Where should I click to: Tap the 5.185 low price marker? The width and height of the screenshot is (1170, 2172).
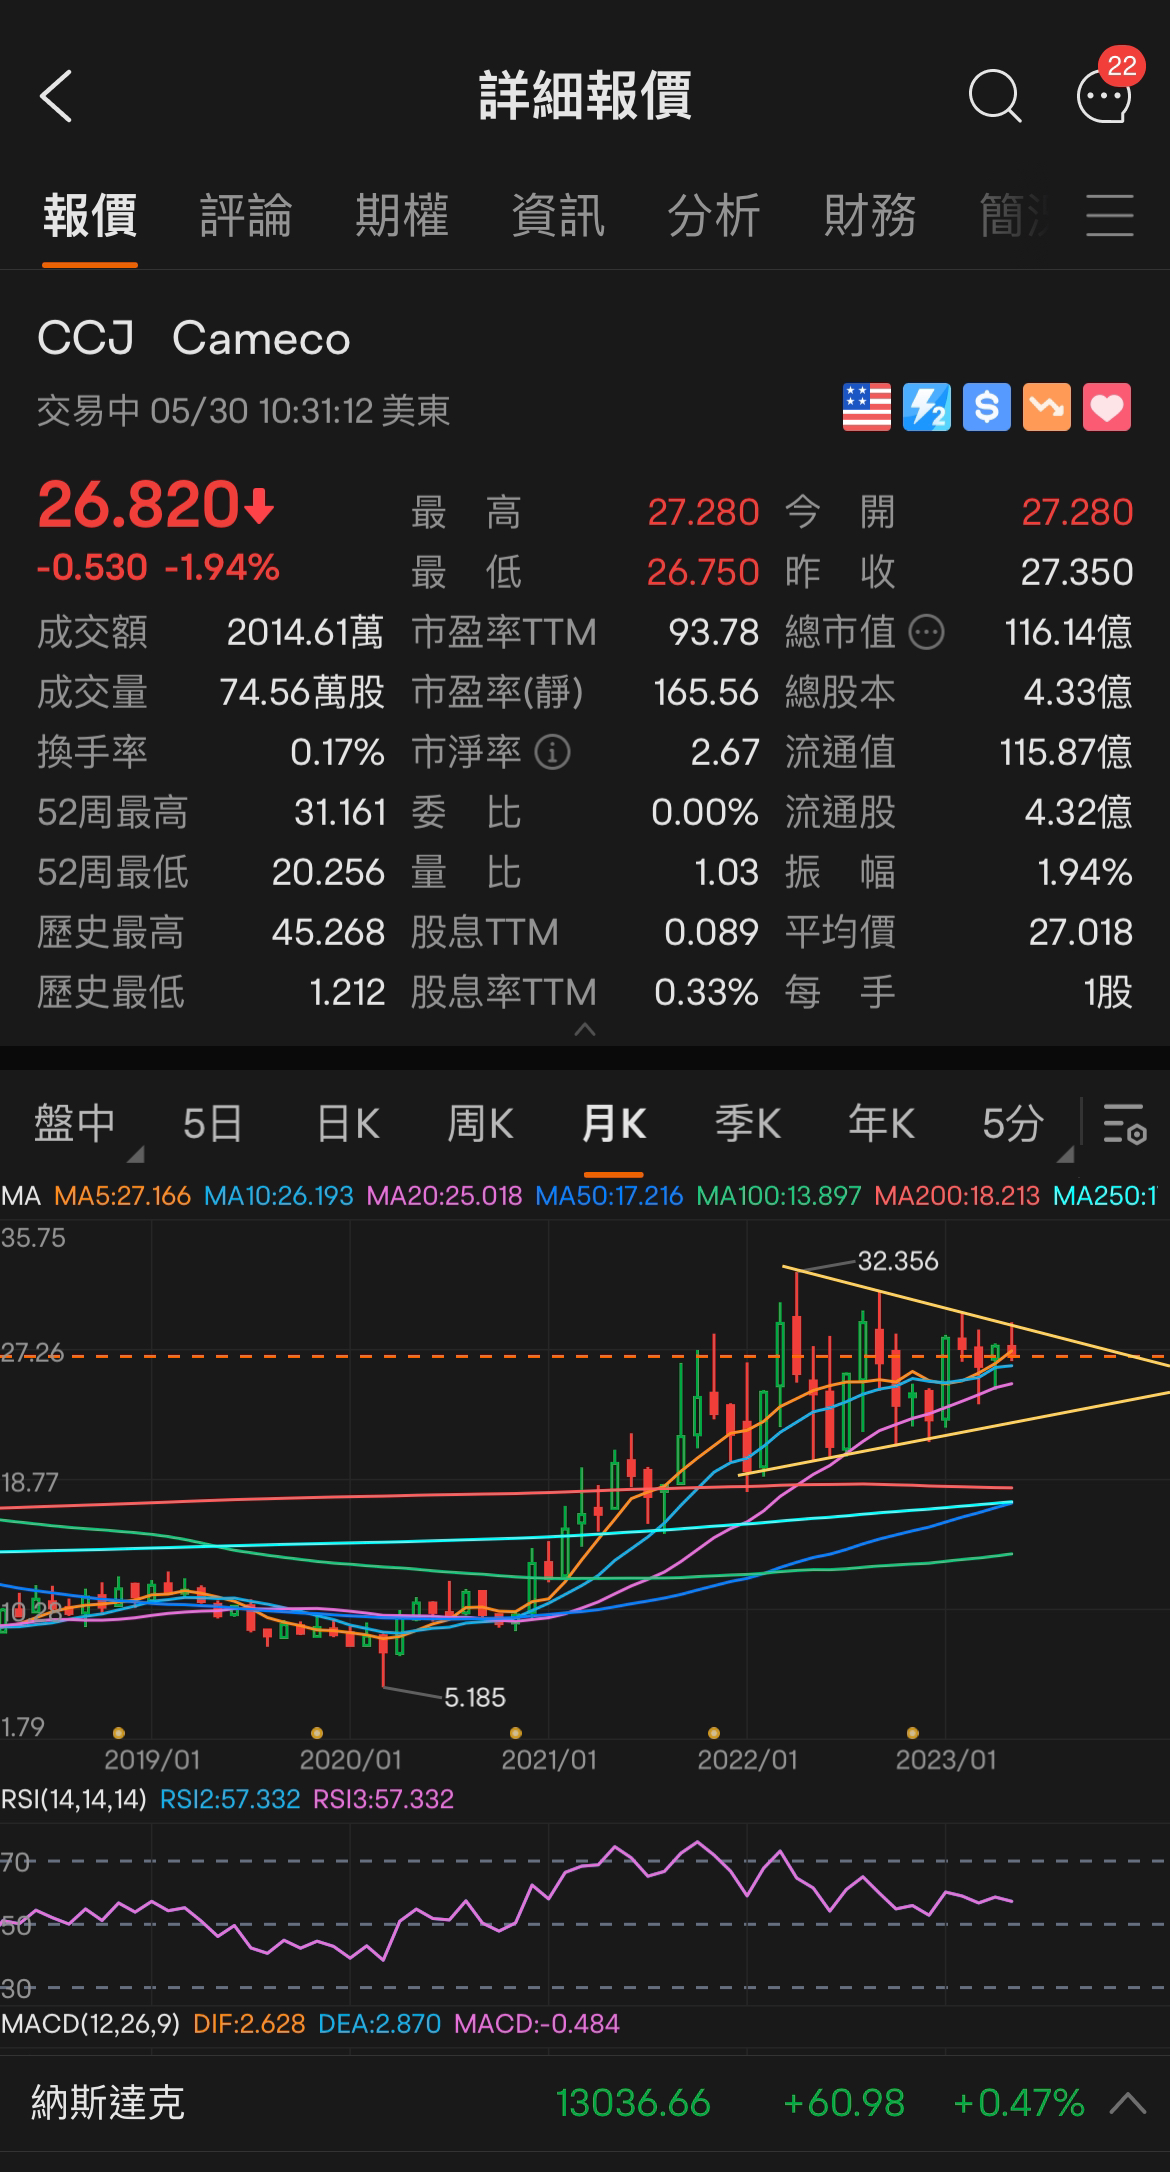475,1697
